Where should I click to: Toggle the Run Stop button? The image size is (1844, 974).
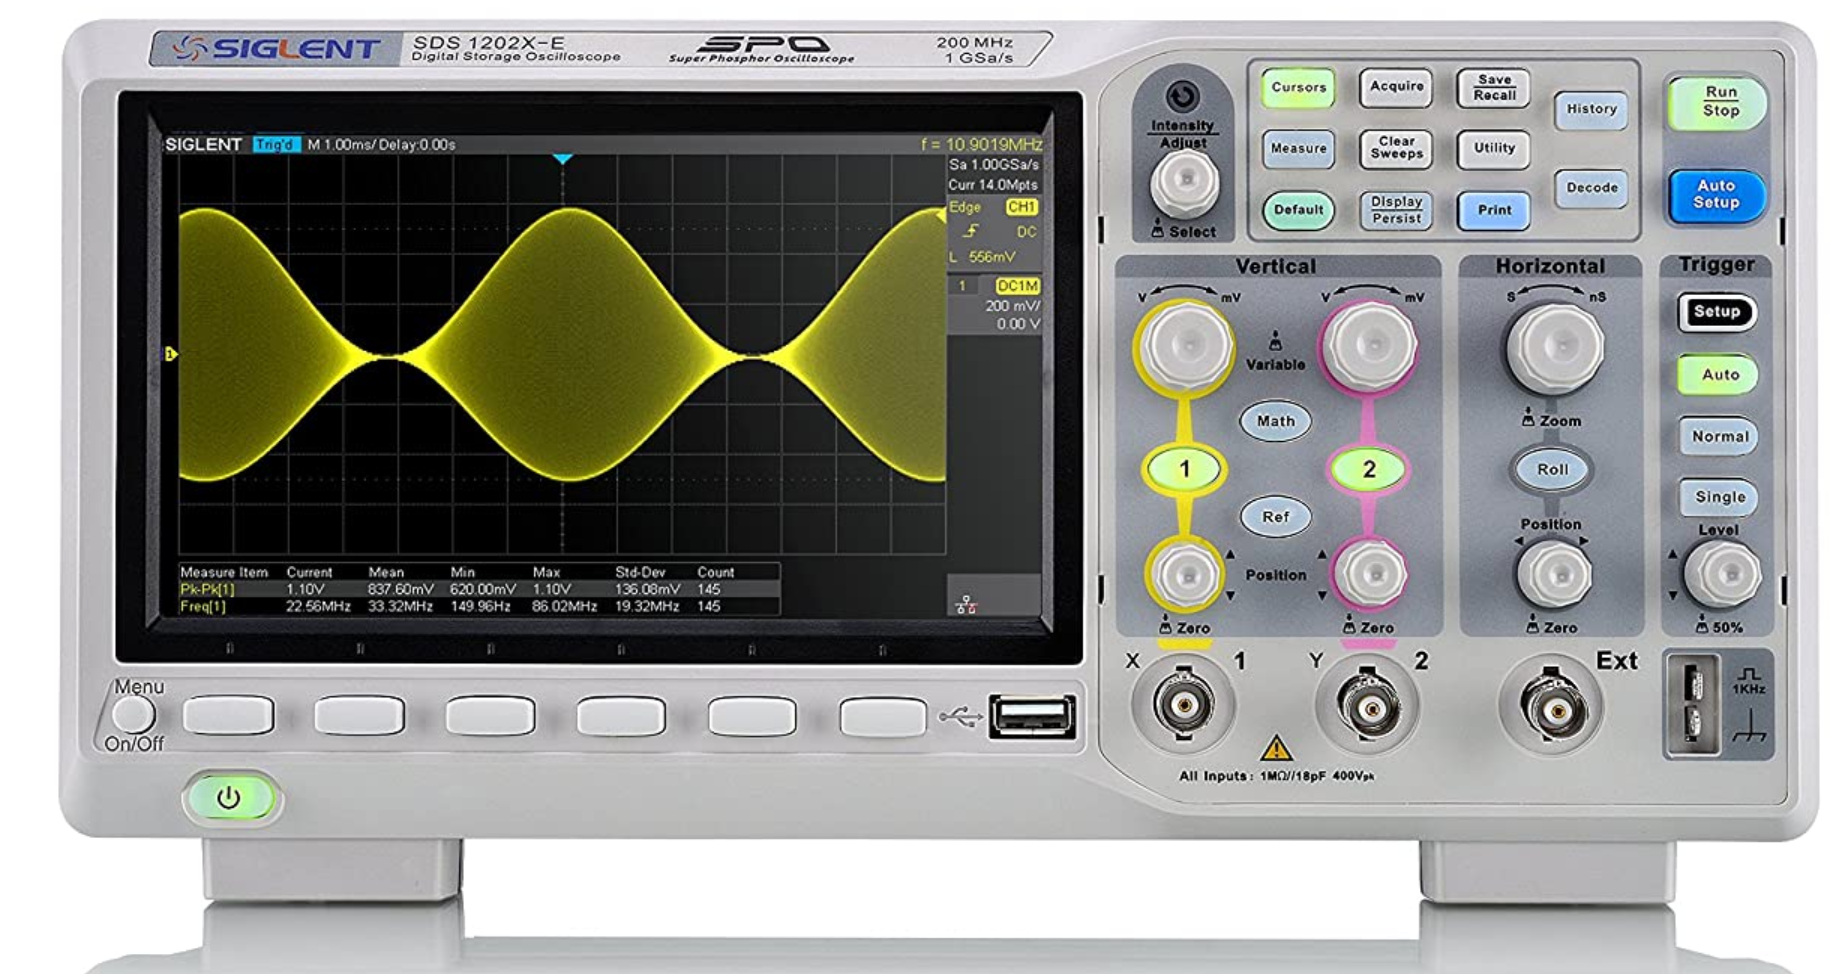tap(1719, 102)
